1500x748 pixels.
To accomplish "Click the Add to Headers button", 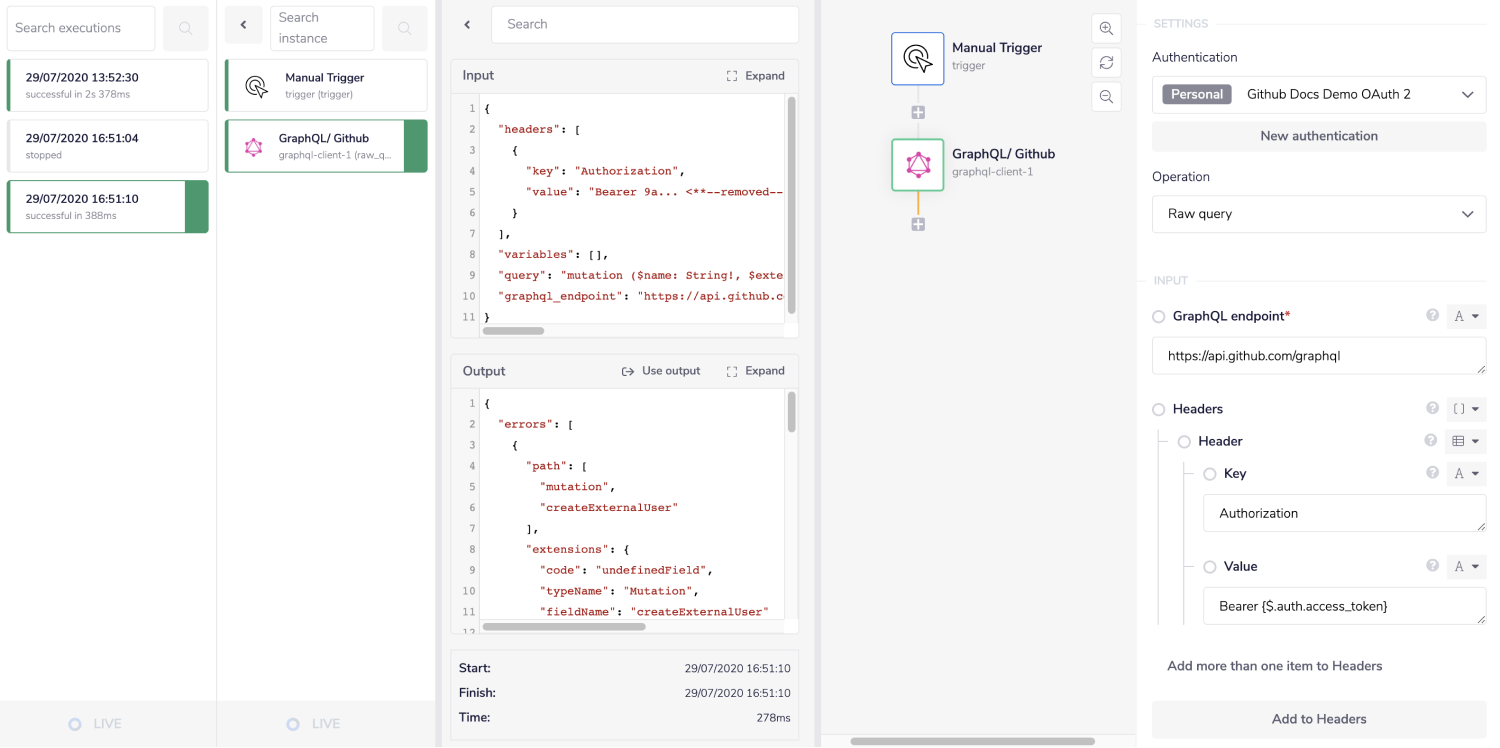I will click(x=1318, y=719).
